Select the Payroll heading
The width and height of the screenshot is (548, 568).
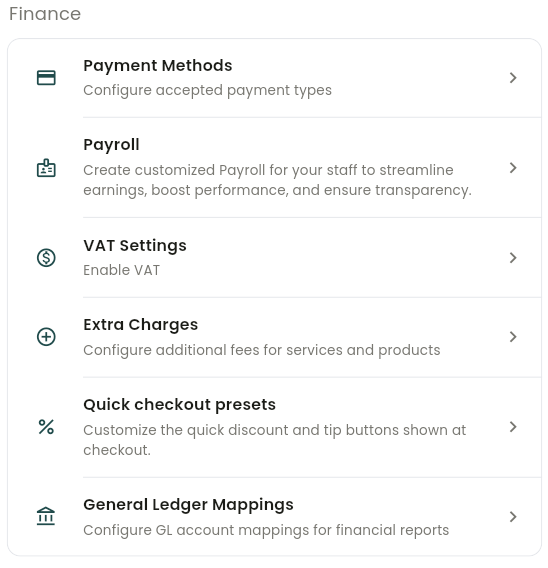(111, 145)
